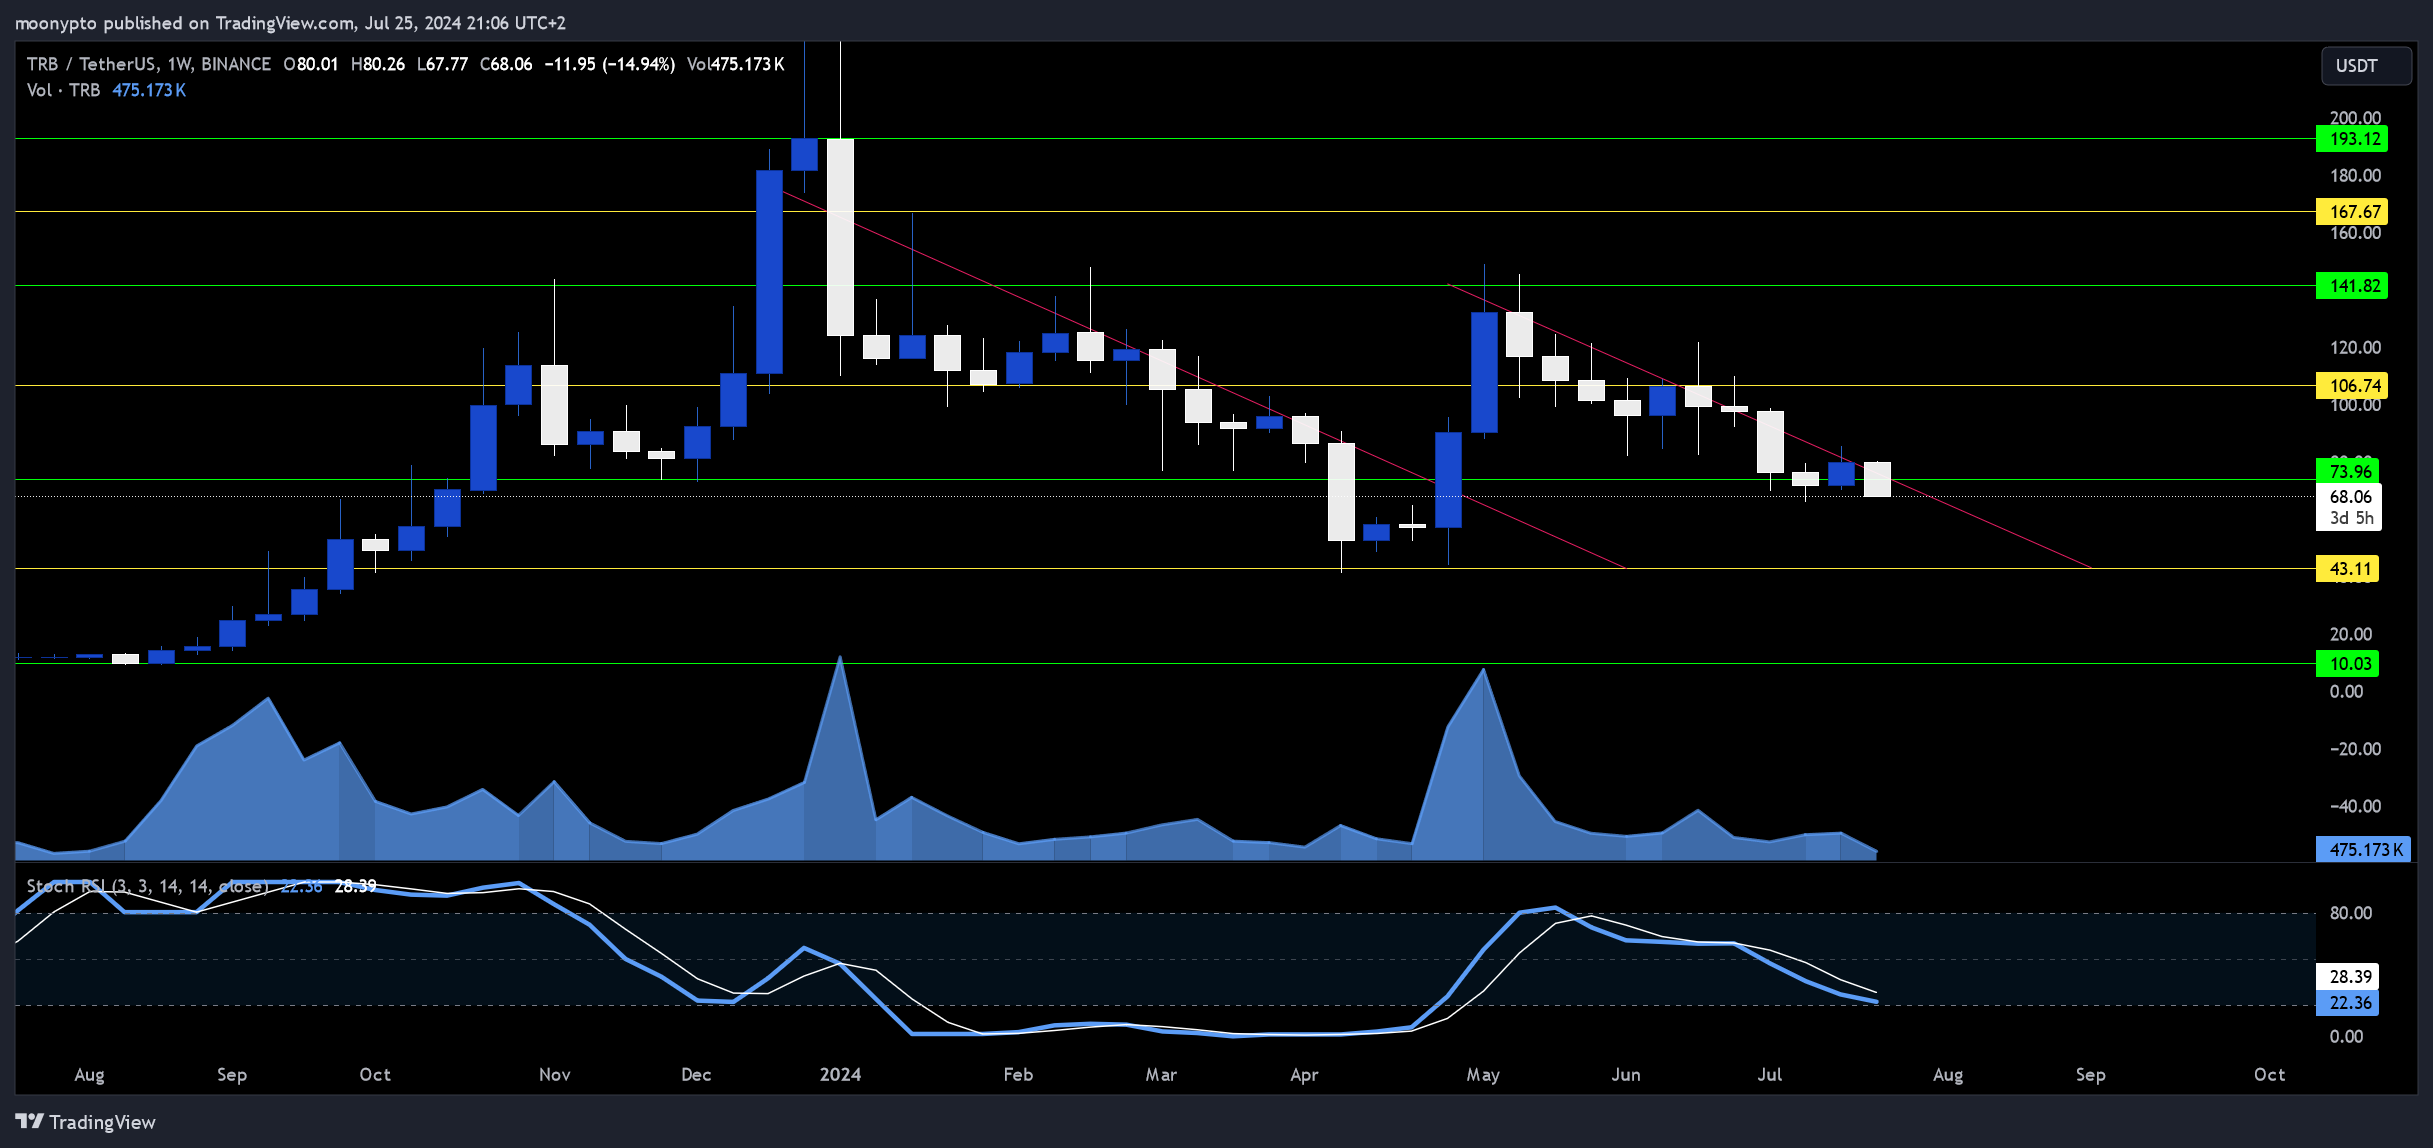
Task: Click the TradingView logo icon
Action: 30,1121
